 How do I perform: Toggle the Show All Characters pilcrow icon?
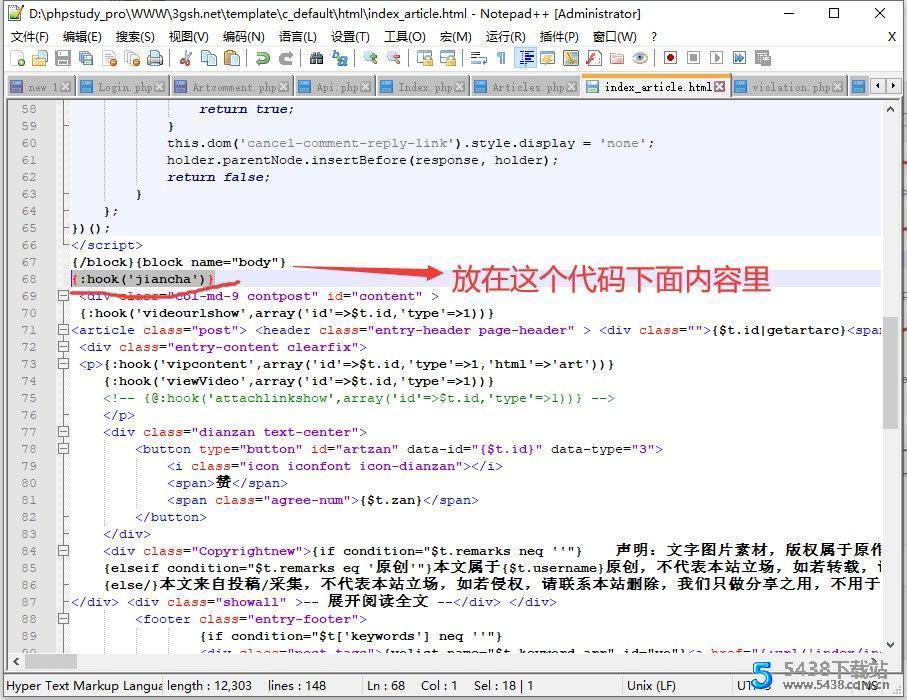501,59
